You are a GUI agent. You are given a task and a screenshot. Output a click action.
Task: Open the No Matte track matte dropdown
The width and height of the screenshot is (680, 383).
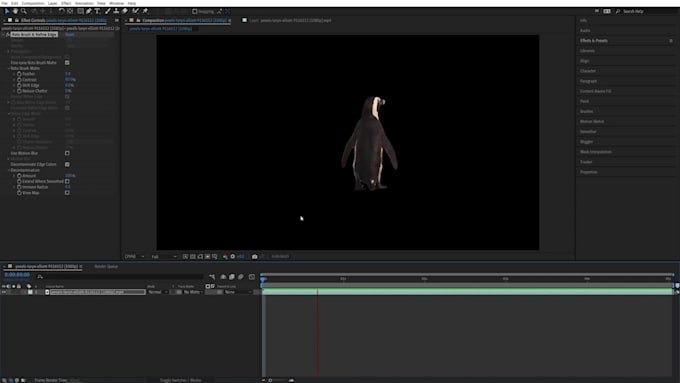pyautogui.click(x=193, y=292)
